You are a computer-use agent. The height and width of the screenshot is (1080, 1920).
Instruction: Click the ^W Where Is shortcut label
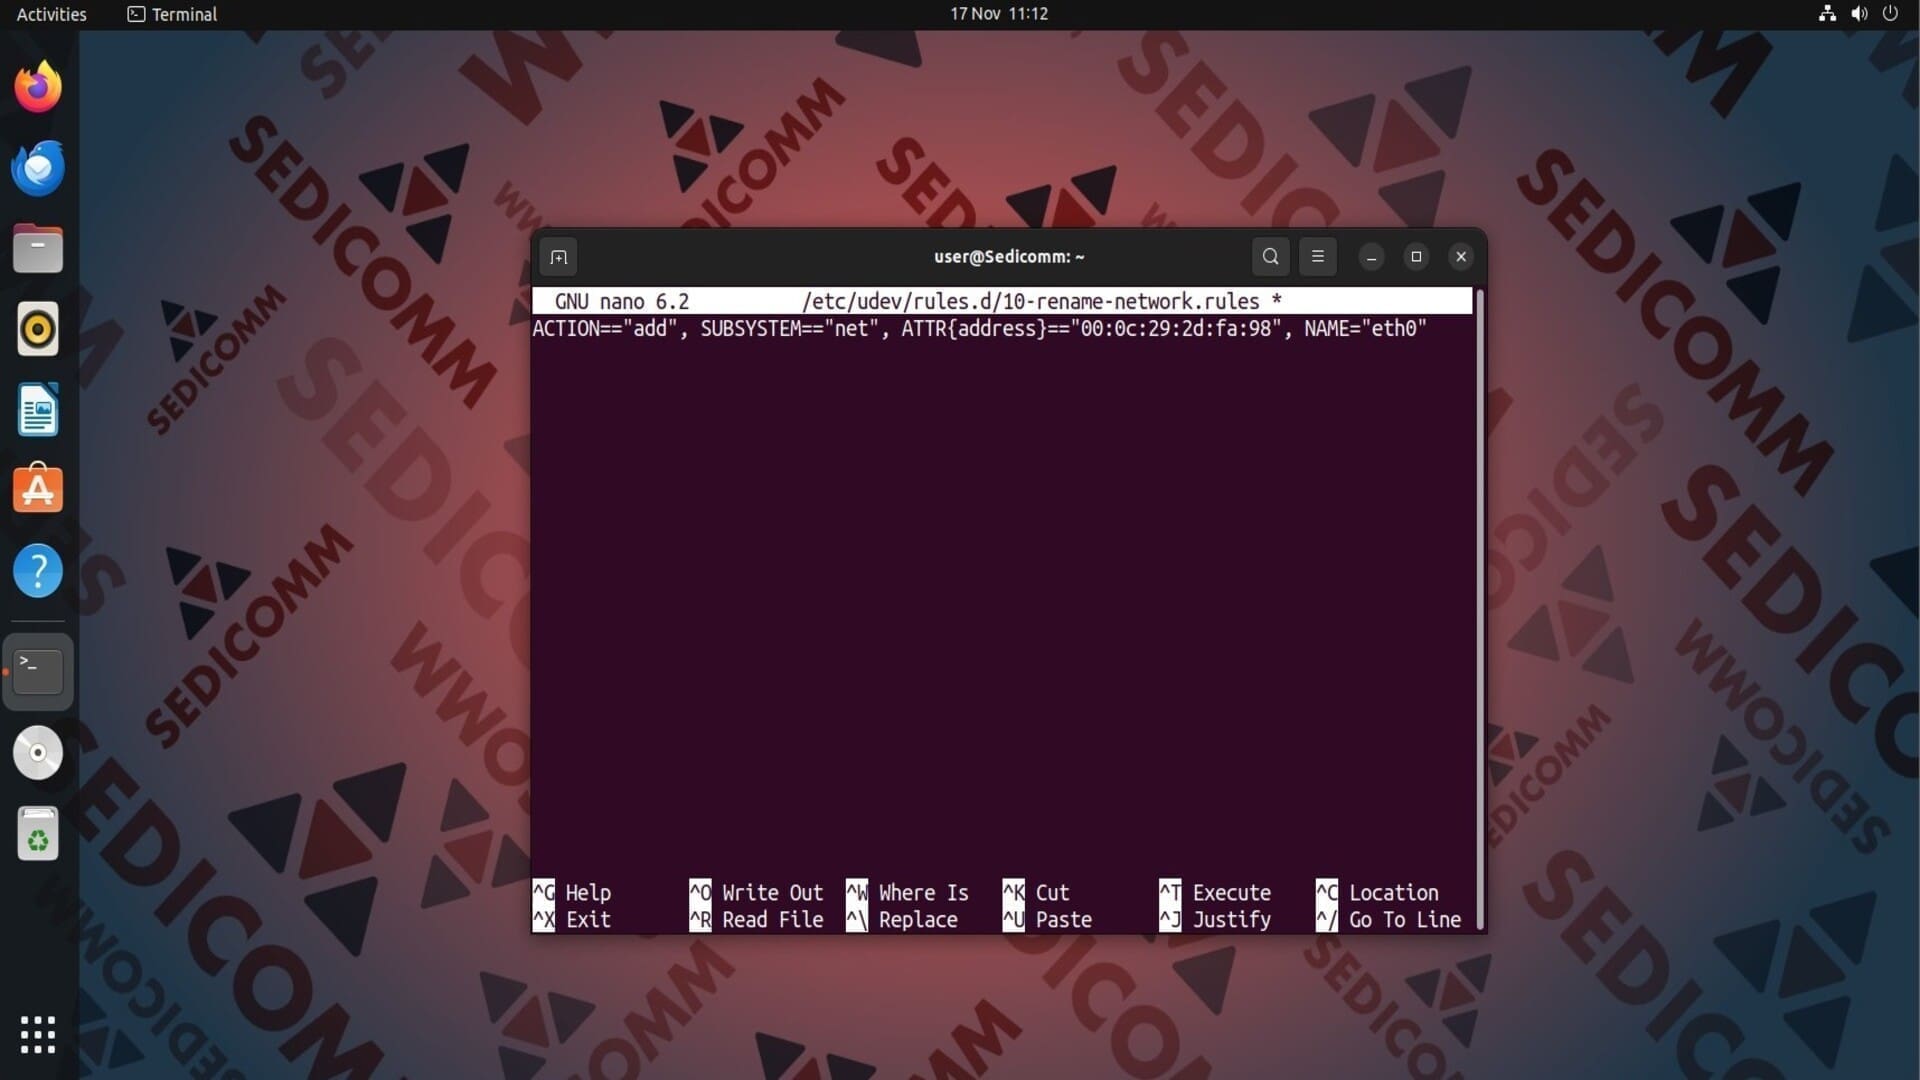coord(907,892)
